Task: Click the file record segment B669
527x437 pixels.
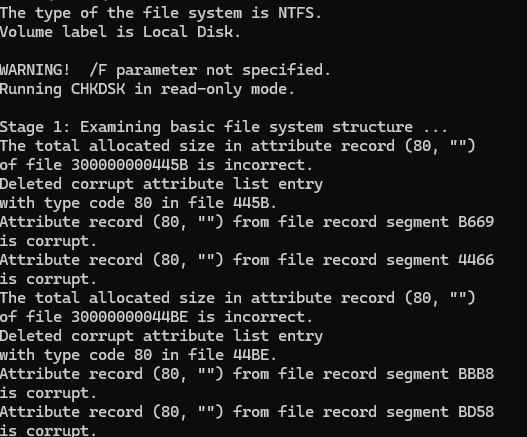Action: click(476, 222)
